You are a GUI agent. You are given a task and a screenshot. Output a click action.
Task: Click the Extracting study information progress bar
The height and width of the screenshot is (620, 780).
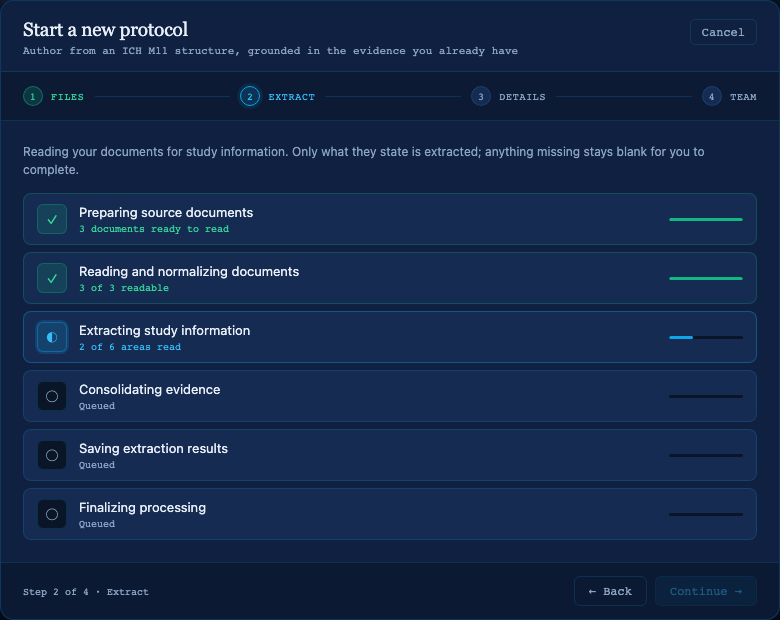coord(705,337)
